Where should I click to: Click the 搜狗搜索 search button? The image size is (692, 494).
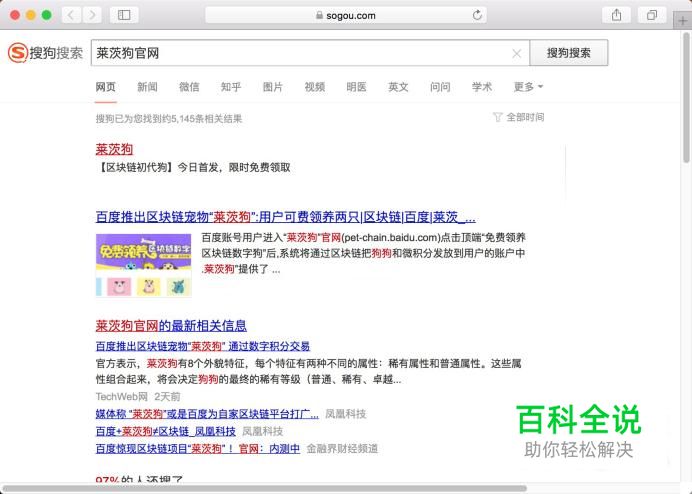click(x=568, y=53)
